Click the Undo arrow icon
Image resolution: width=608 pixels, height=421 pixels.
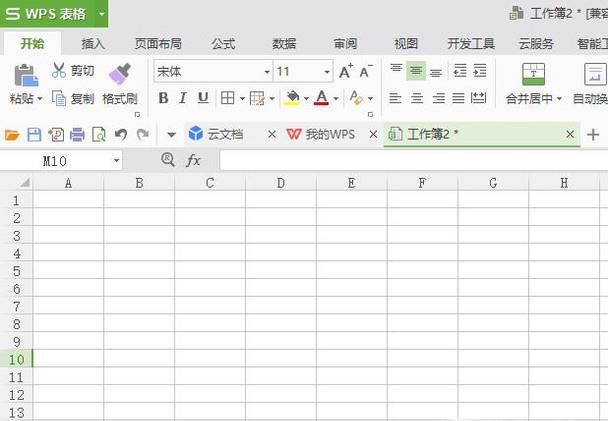click(x=121, y=134)
